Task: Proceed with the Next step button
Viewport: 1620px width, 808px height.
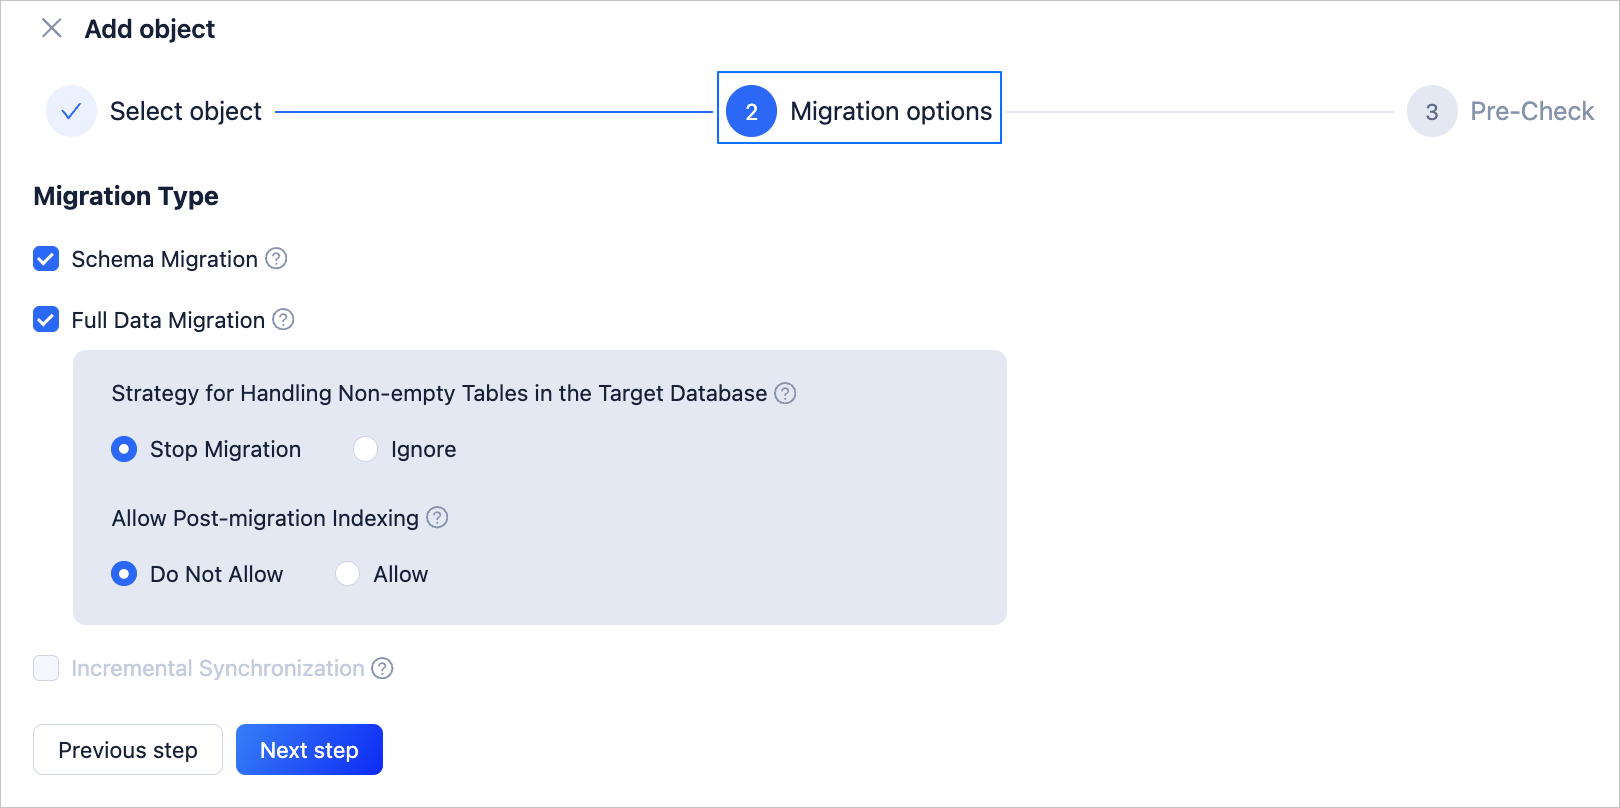Action: 309,750
